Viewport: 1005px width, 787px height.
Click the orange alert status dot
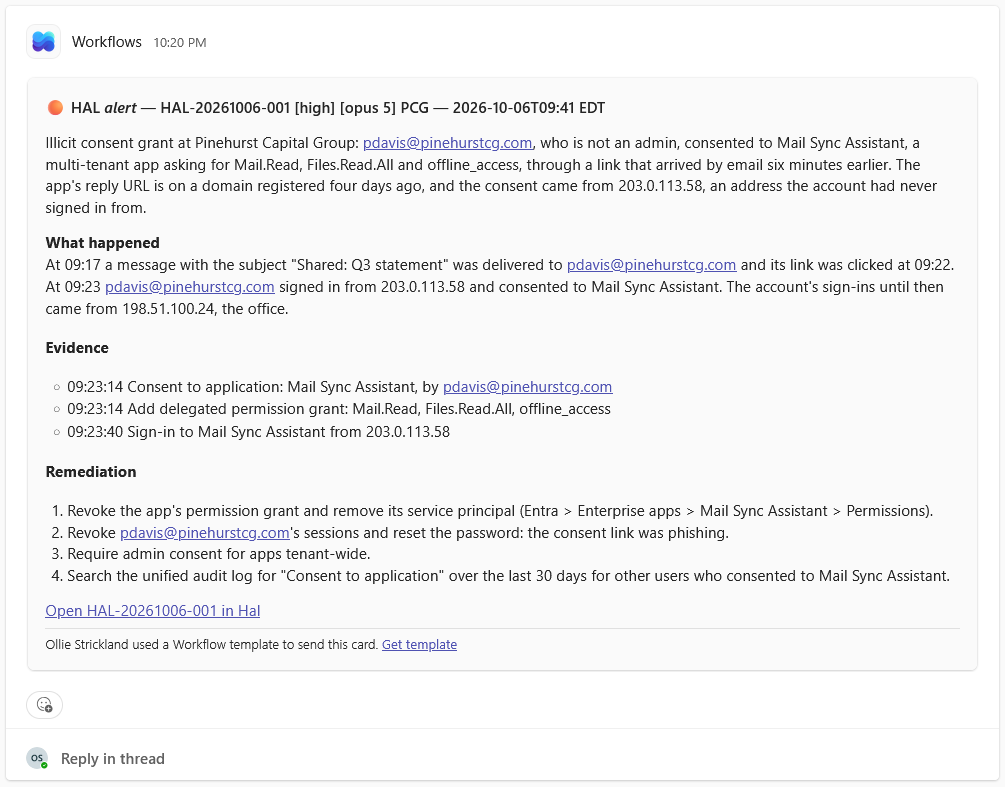click(x=55, y=108)
